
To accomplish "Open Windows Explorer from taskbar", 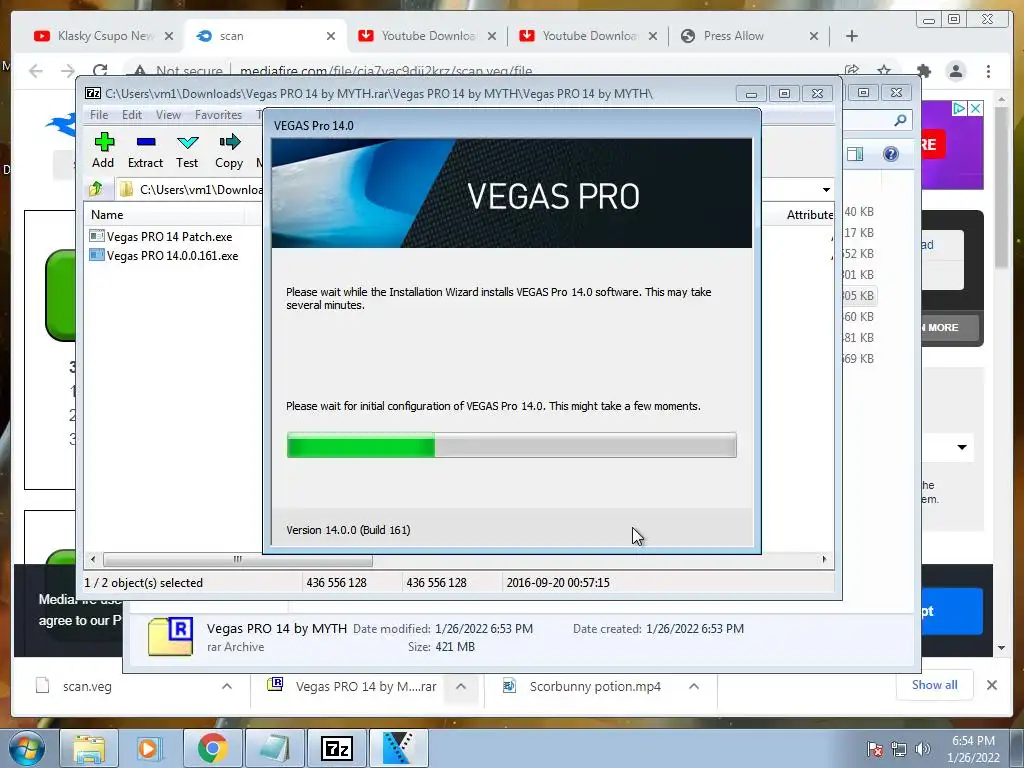I will point(89,748).
